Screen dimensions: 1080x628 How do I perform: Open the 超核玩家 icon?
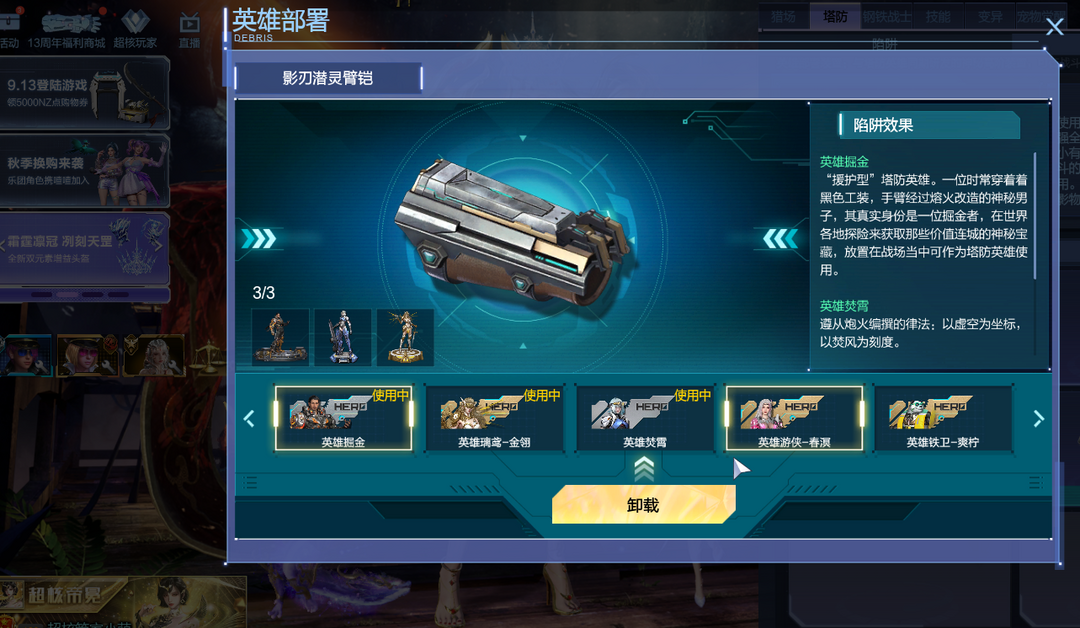point(135,30)
